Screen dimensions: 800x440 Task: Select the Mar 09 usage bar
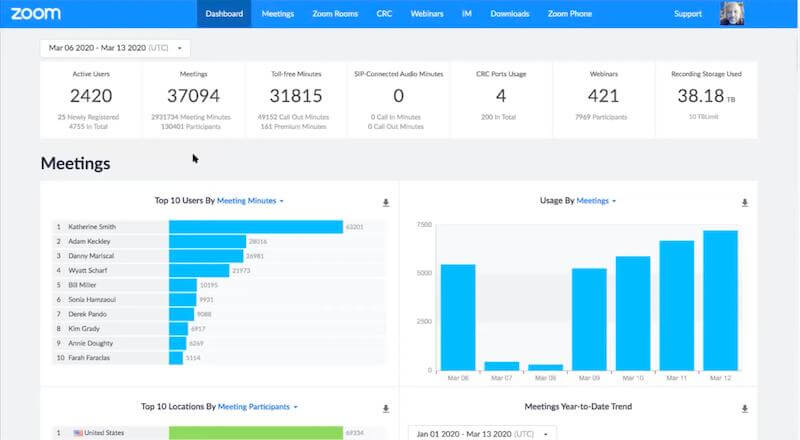pos(589,320)
